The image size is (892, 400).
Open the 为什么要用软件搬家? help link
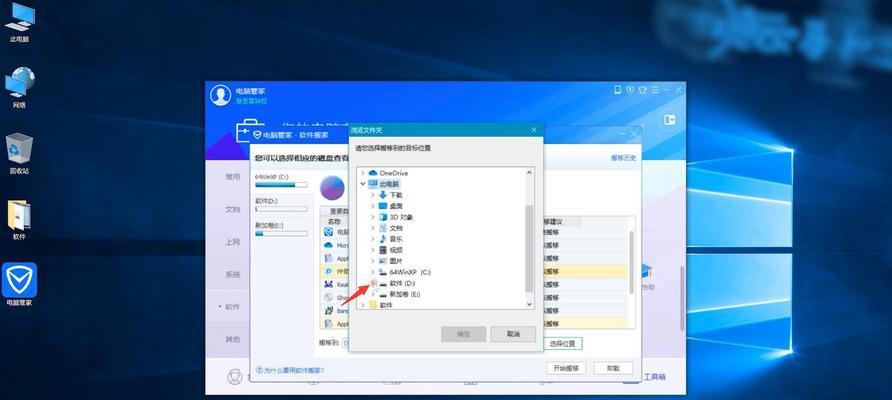pyautogui.click(x=290, y=370)
